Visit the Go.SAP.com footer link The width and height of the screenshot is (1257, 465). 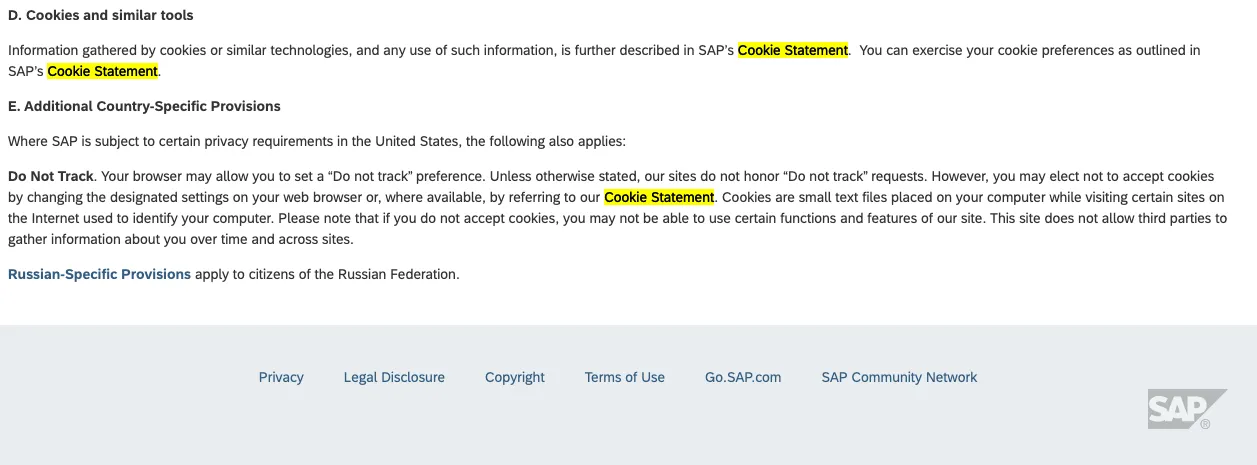743,377
